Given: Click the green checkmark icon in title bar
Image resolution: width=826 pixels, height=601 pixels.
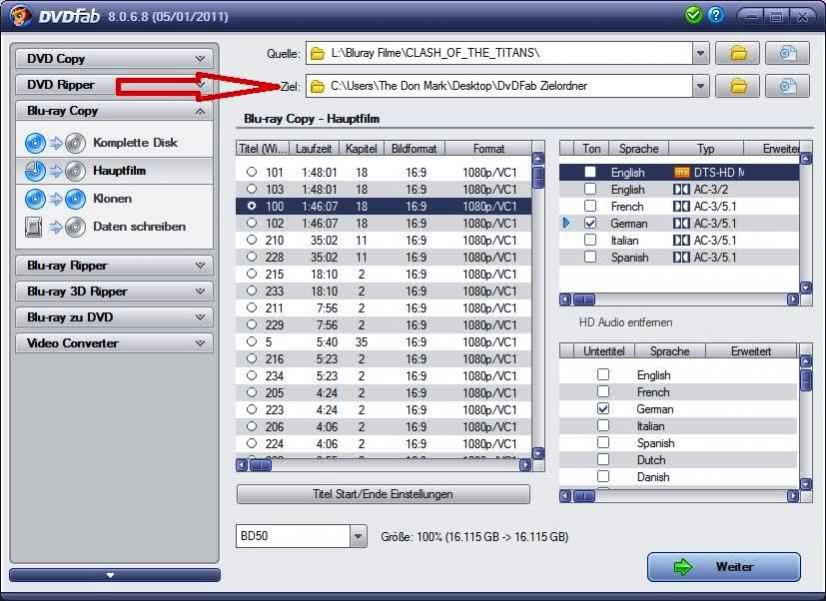Looking at the screenshot, I should [694, 16].
